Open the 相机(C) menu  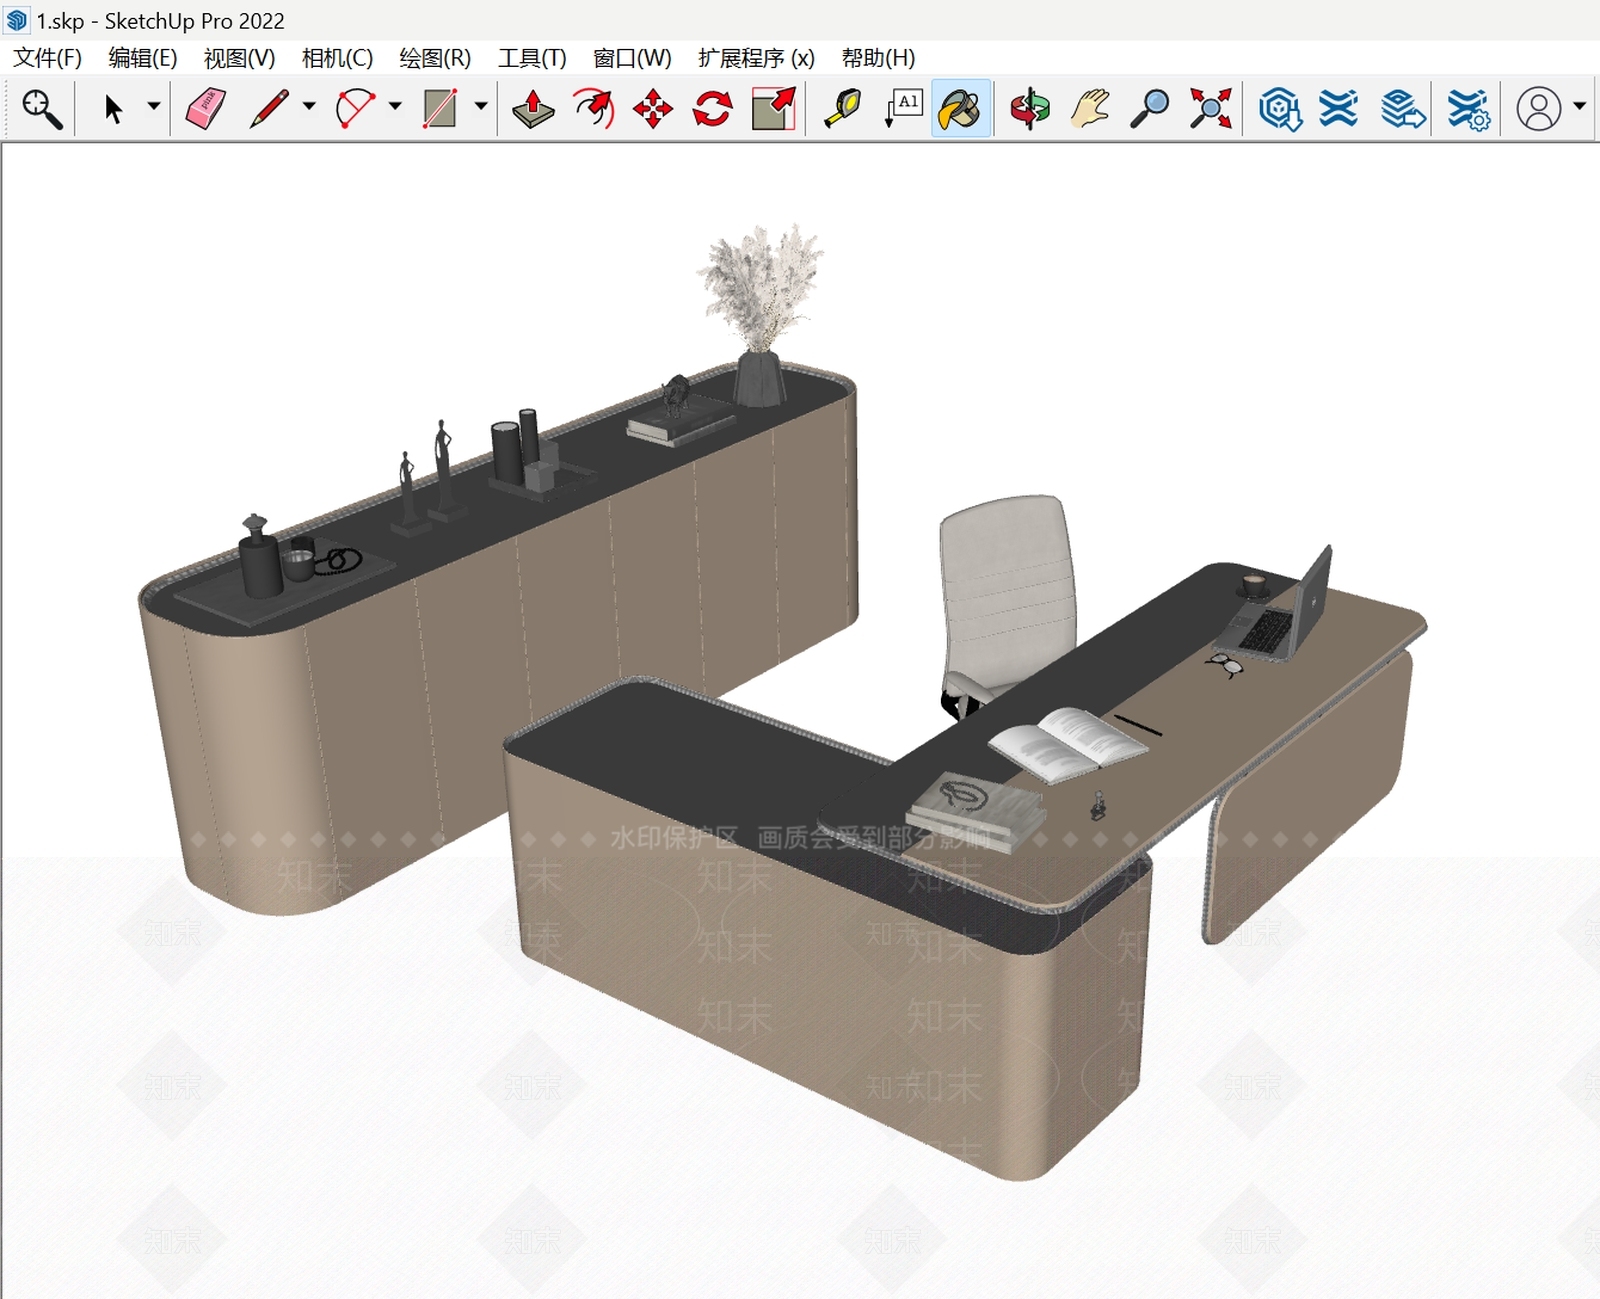click(337, 58)
